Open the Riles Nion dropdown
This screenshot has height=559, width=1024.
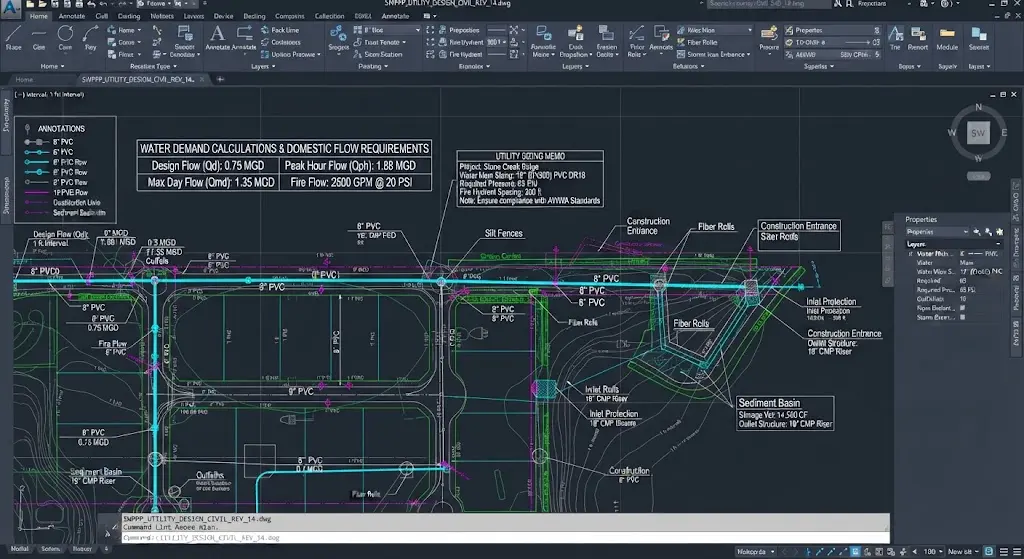(x=714, y=30)
